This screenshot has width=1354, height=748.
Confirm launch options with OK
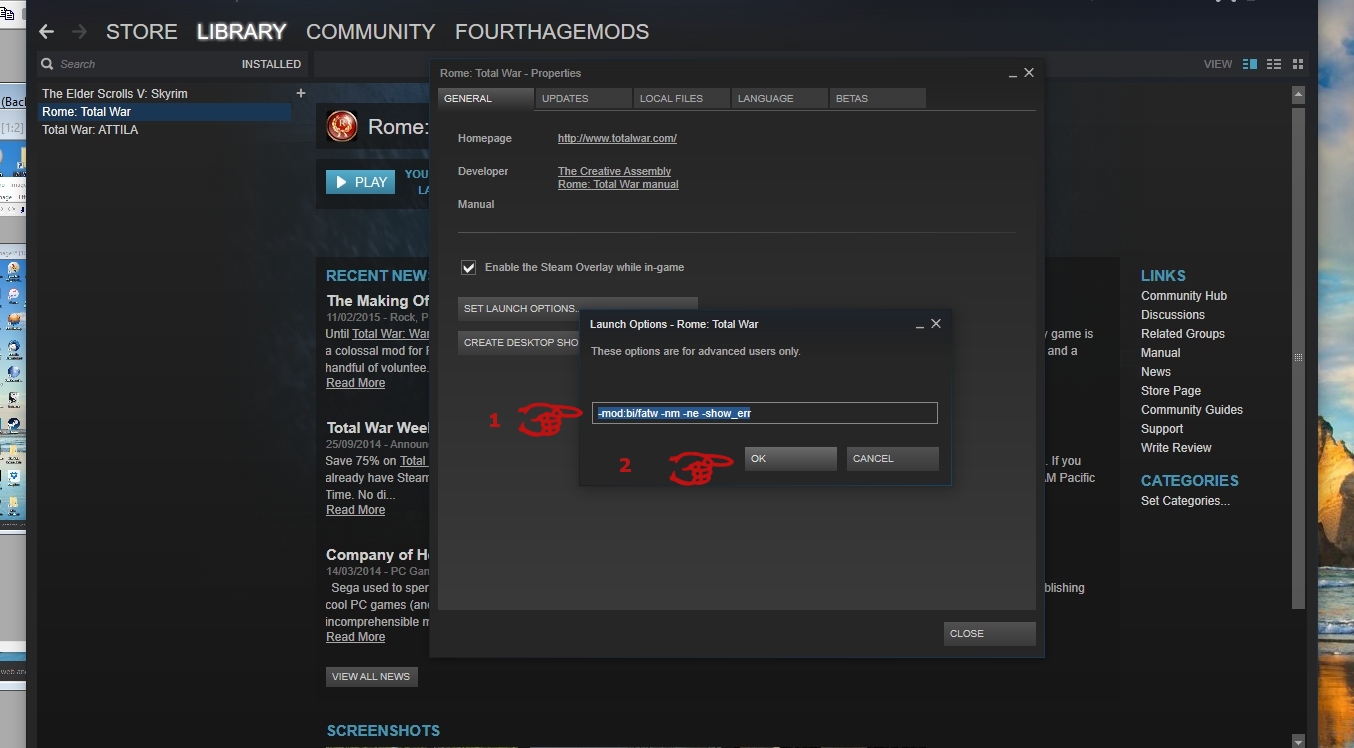tap(791, 458)
